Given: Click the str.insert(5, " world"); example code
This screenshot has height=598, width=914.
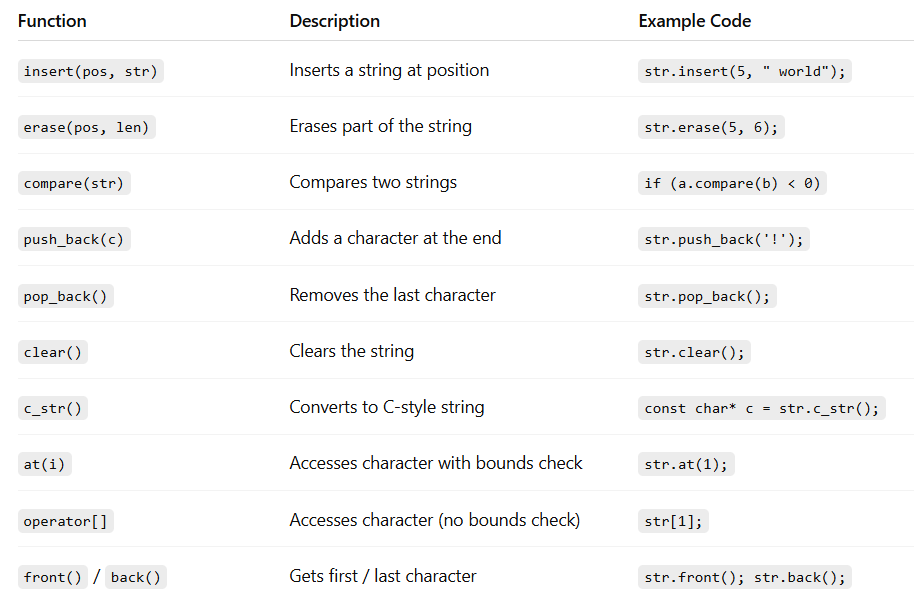Looking at the screenshot, I should pyautogui.click(x=745, y=71).
